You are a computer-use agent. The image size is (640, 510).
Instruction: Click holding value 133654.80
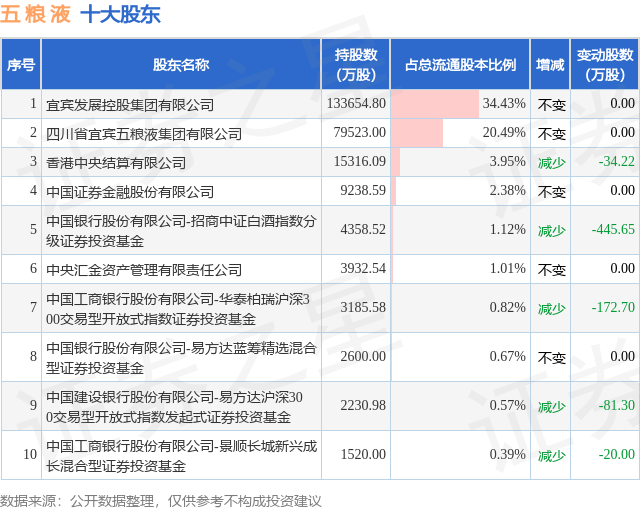[356, 103]
